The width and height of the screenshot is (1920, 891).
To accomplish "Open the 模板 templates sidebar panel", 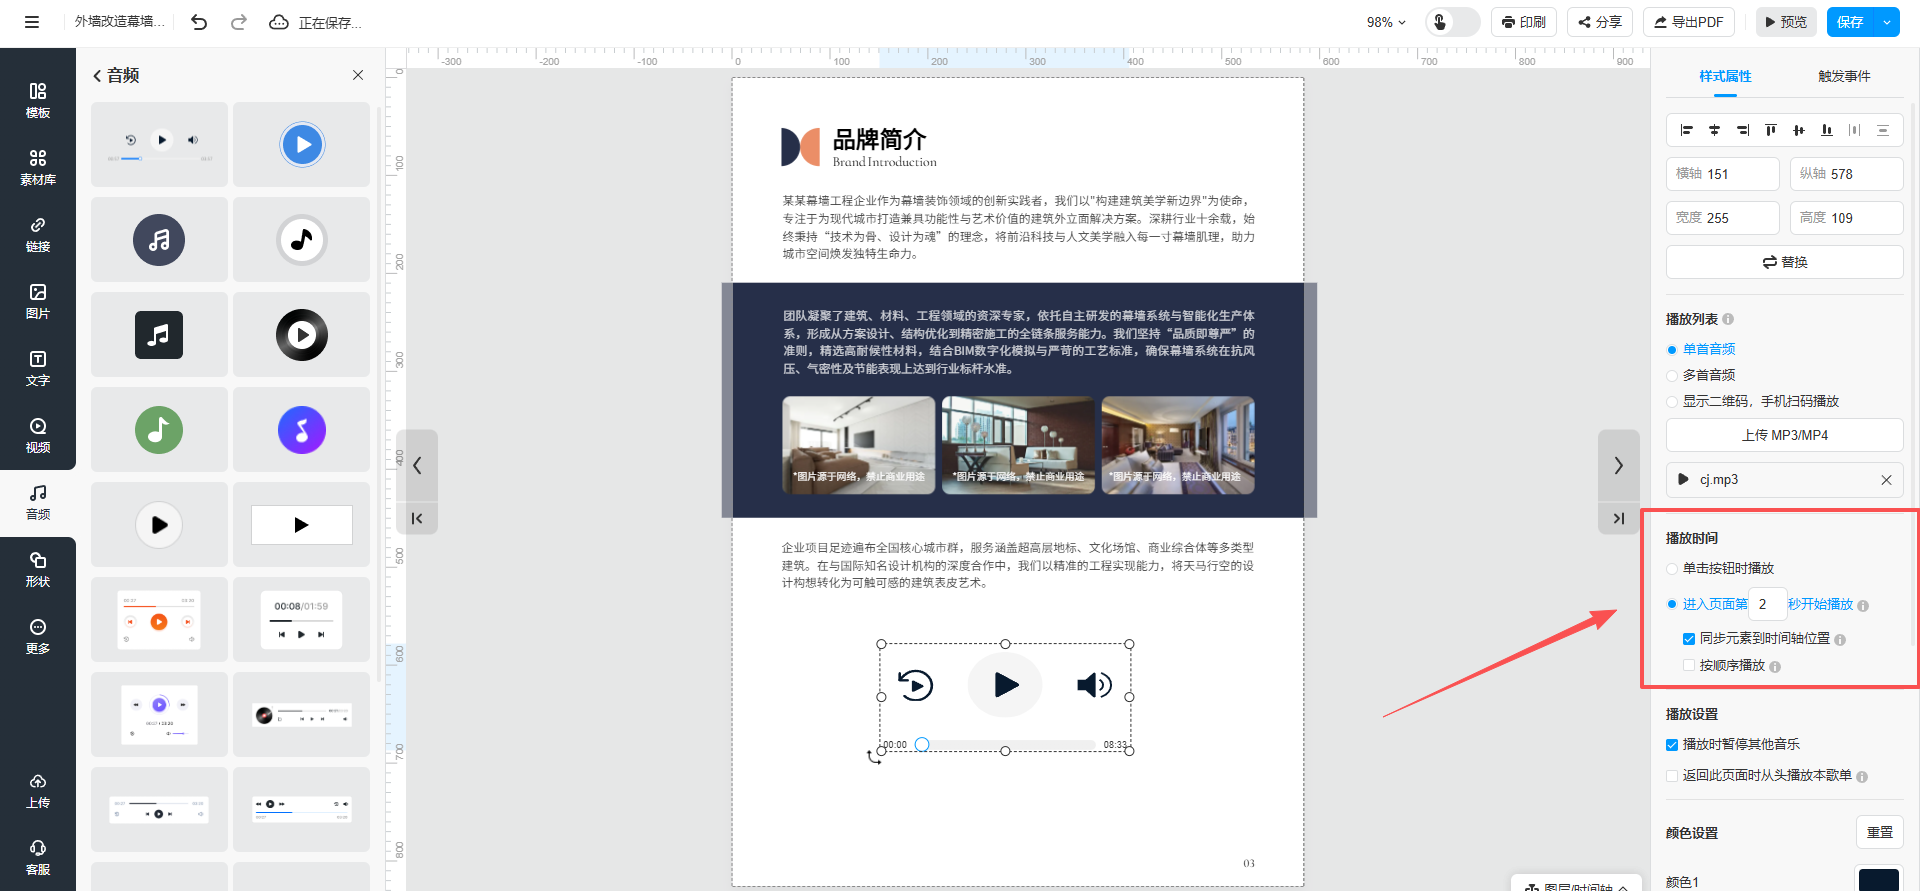I will pos(37,100).
